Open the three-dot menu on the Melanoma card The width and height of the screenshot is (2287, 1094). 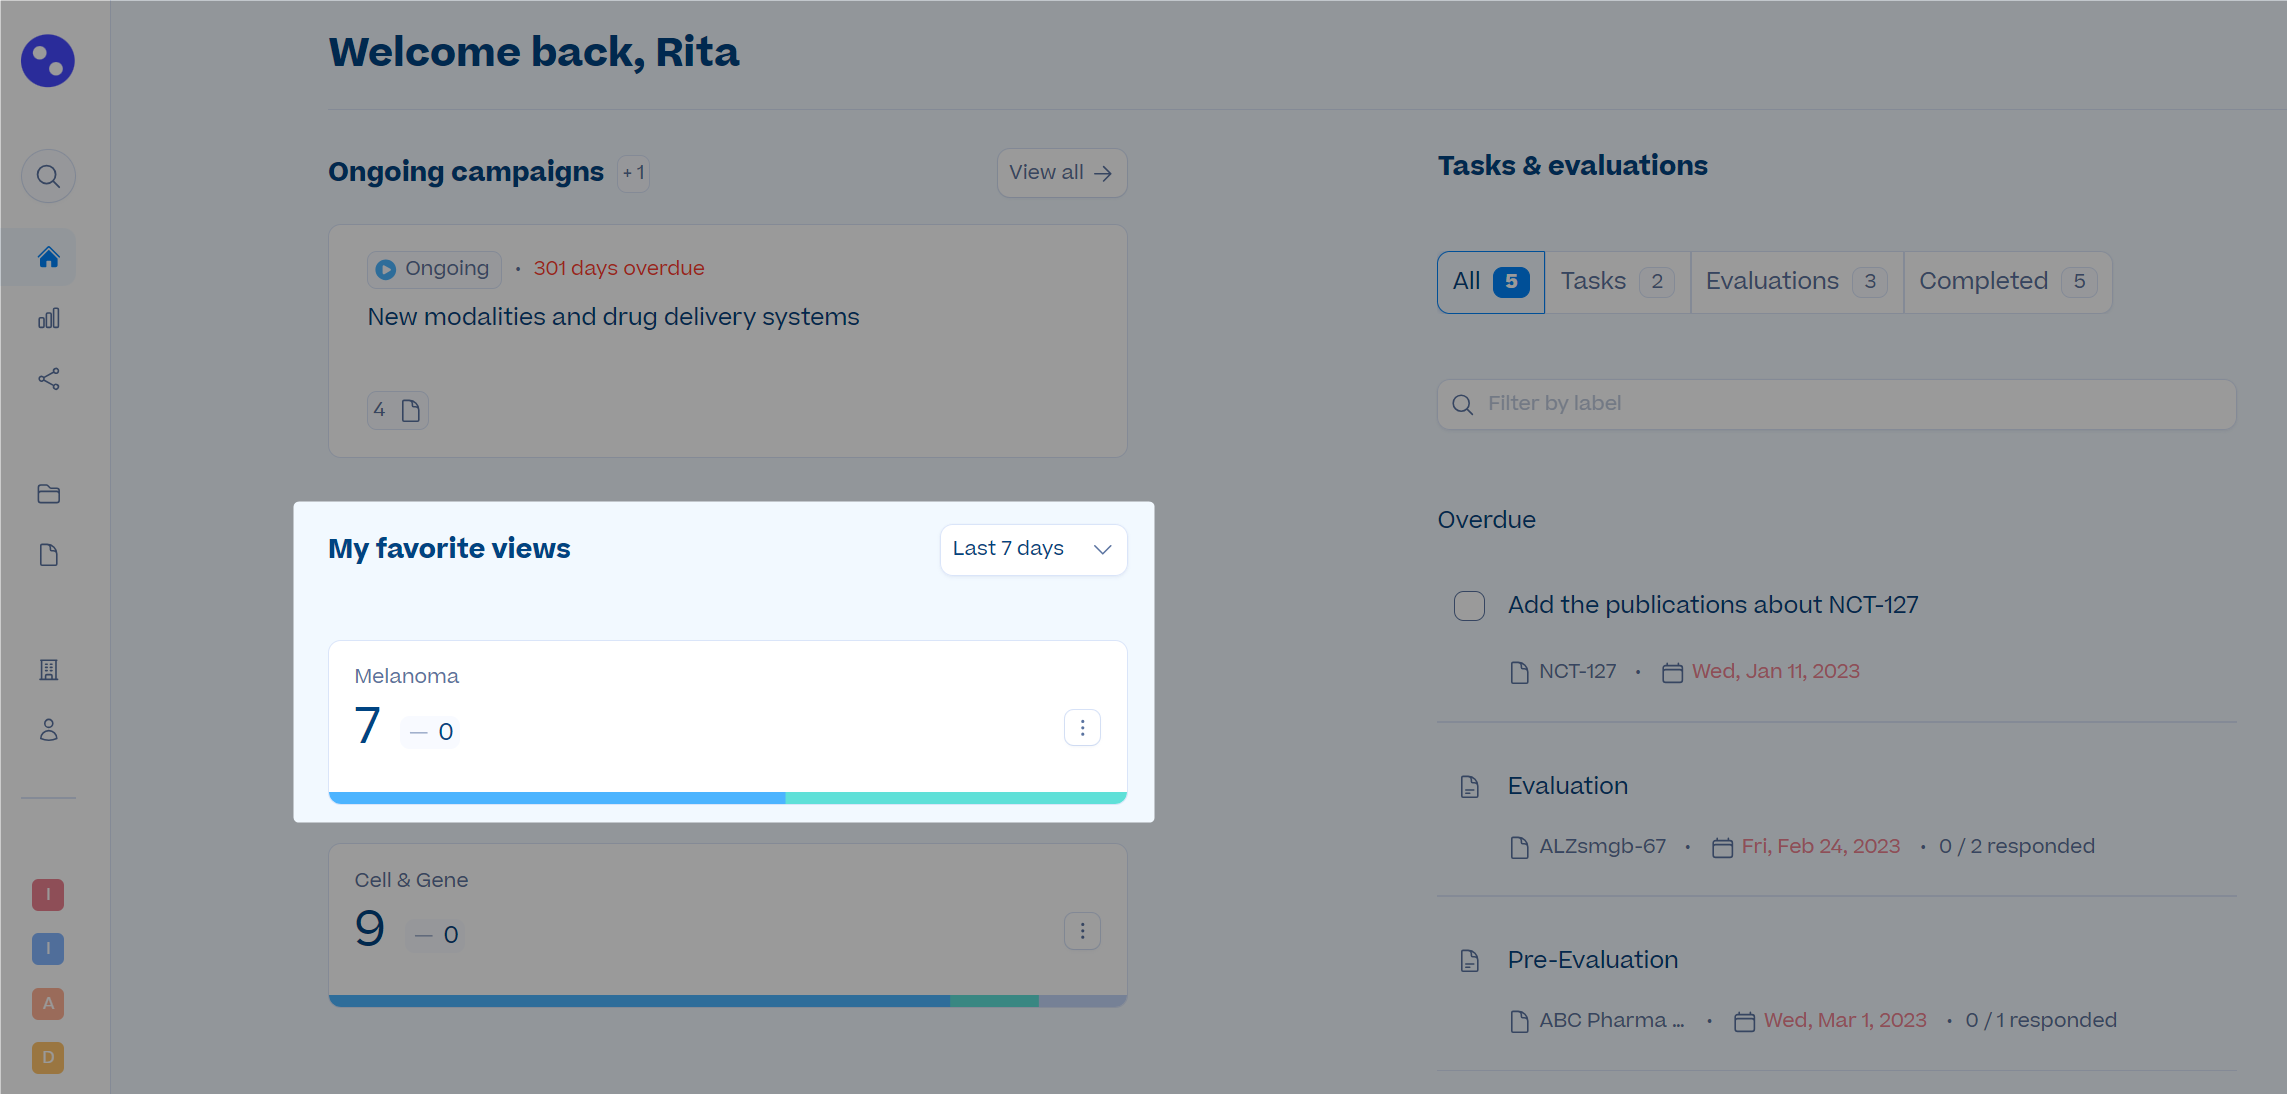point(1082,728)
